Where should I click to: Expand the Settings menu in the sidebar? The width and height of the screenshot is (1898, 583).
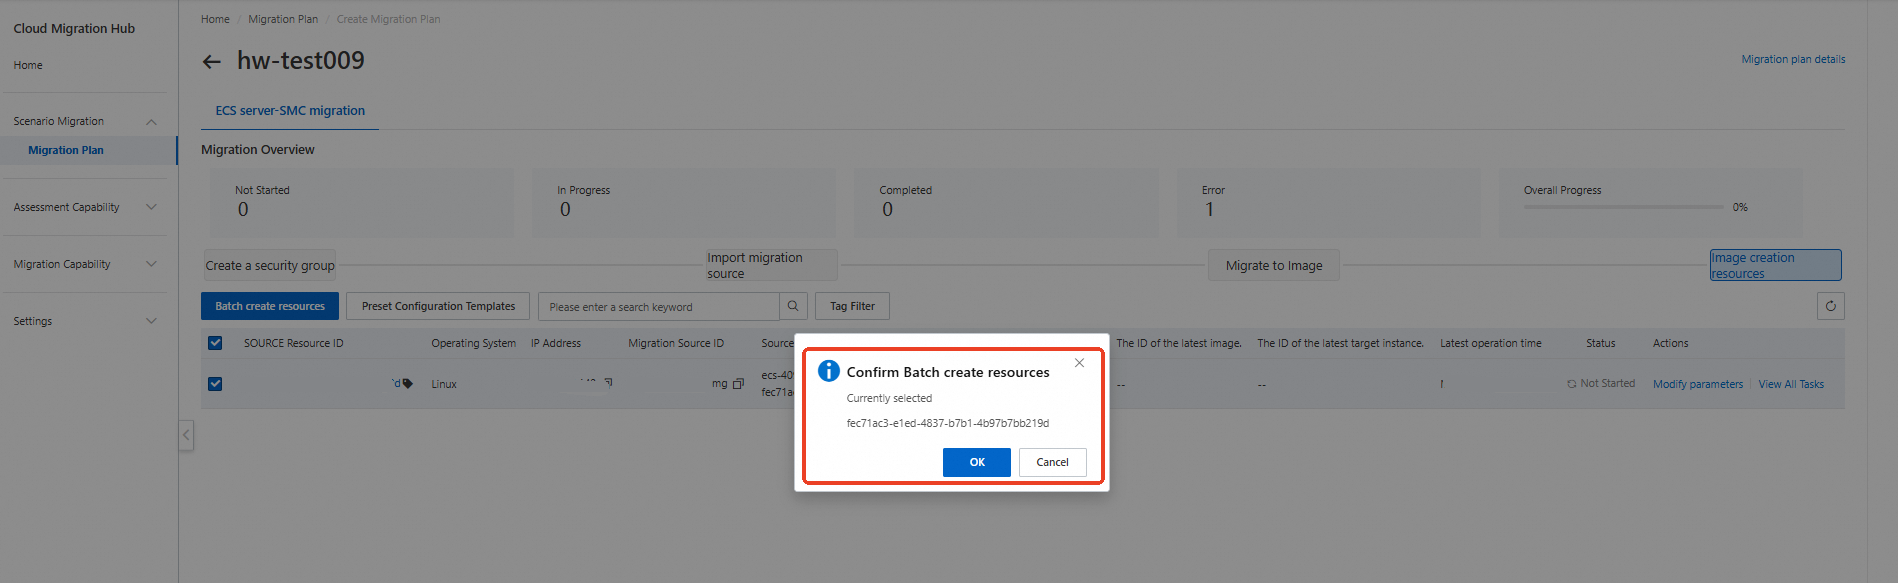(151, 321)
